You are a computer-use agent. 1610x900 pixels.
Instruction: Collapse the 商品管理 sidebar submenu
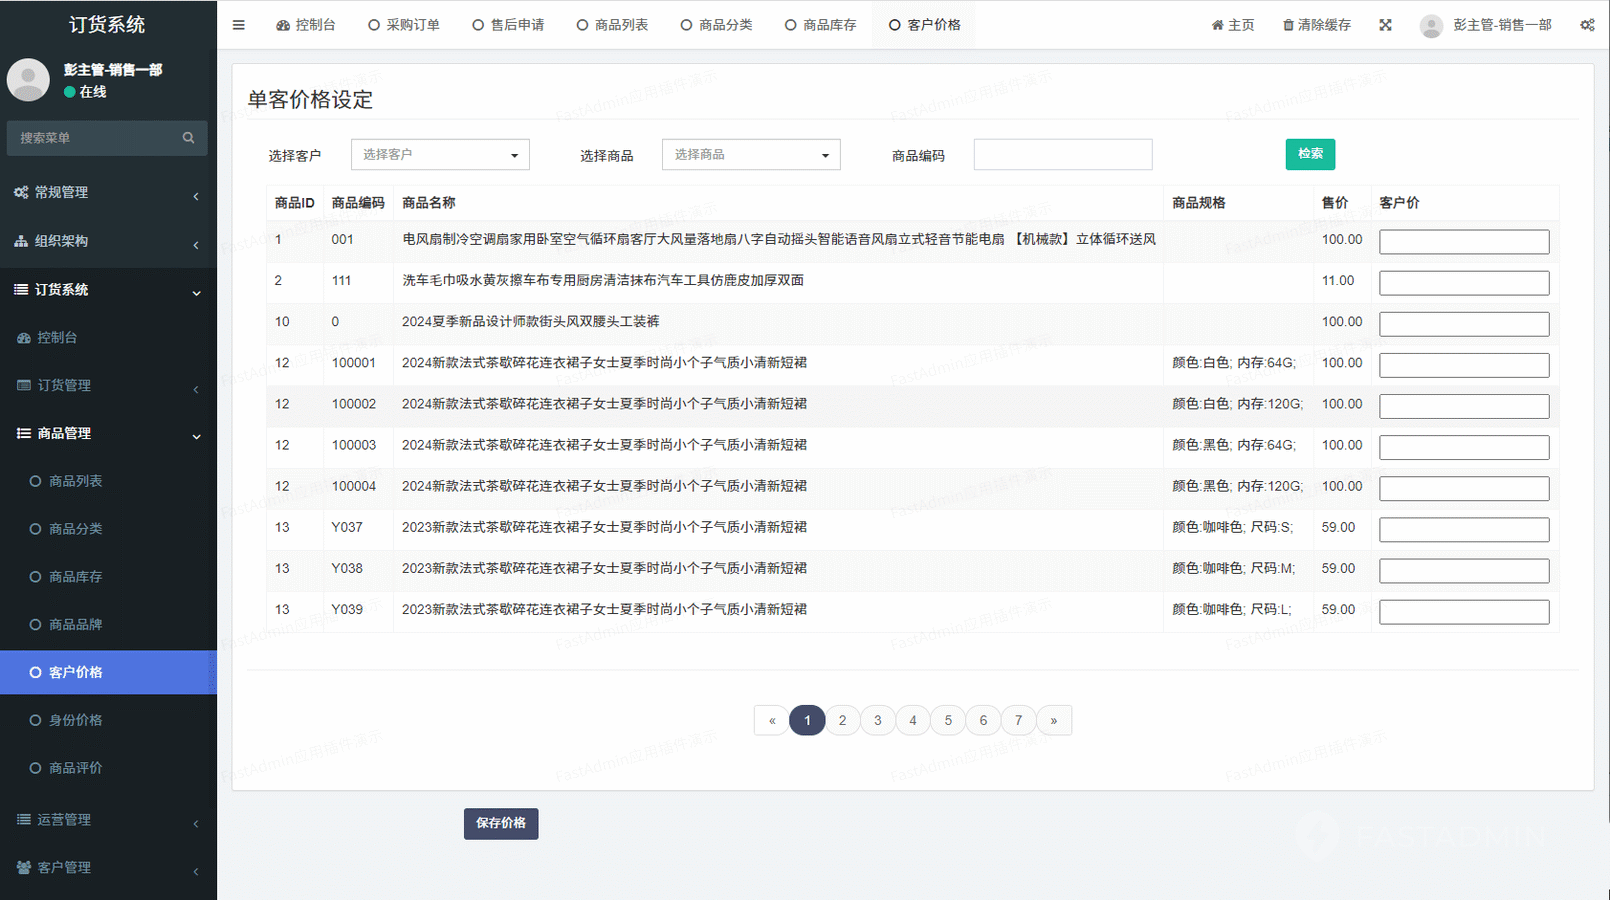coord(108,433)
